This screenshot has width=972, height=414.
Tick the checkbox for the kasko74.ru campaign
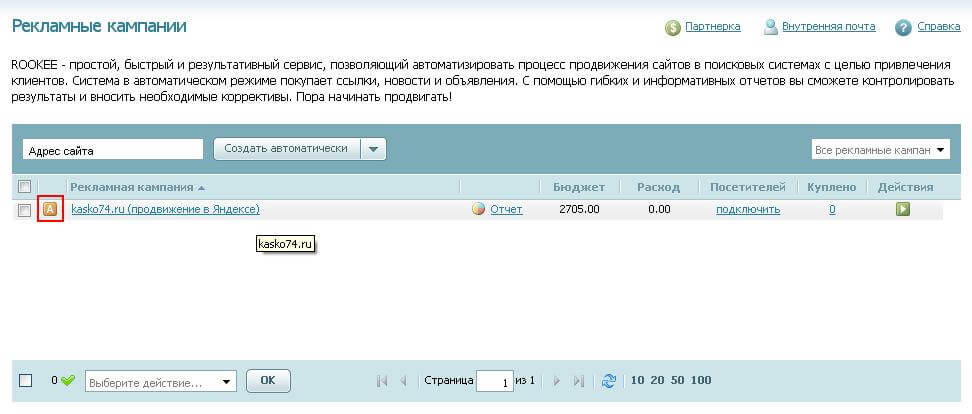point(25,210)
